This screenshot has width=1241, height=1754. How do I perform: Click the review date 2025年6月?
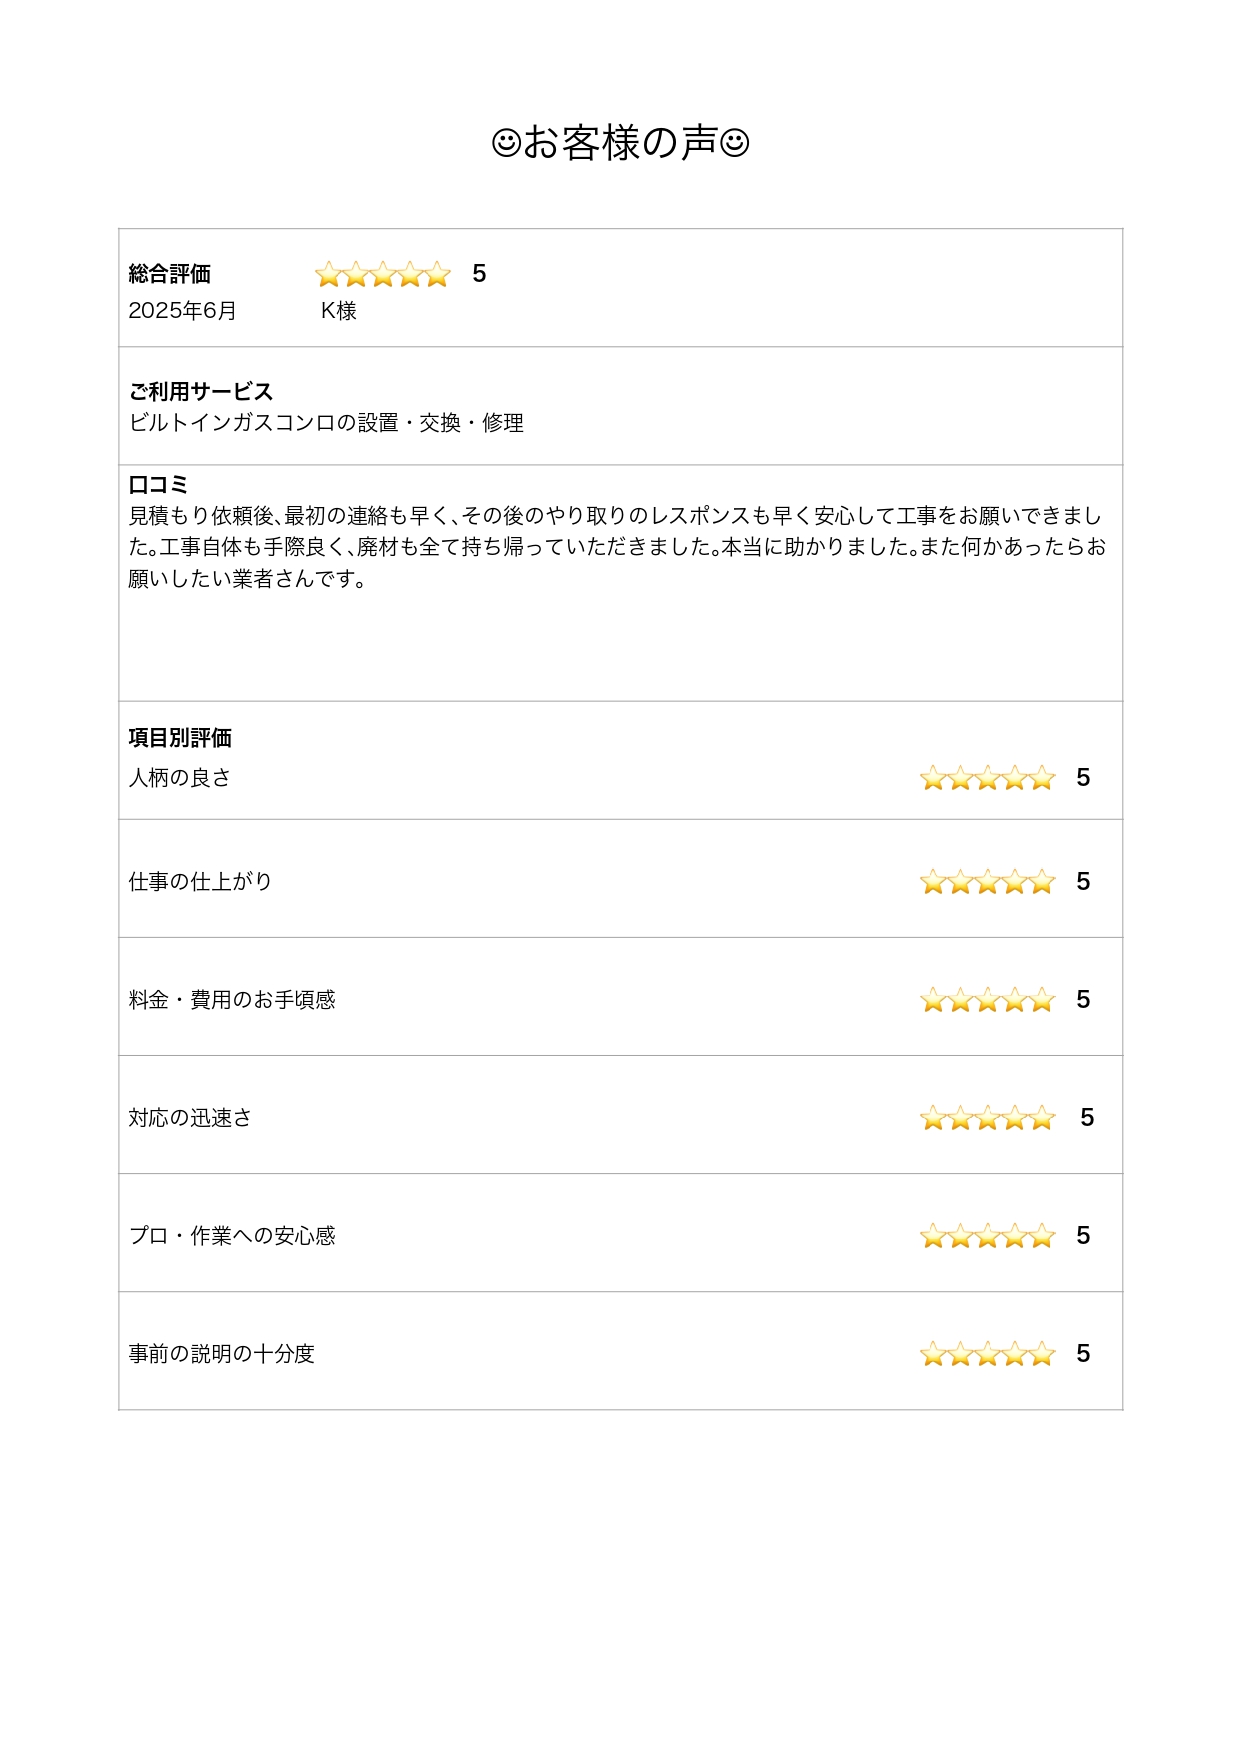click(x=182, y=311)
